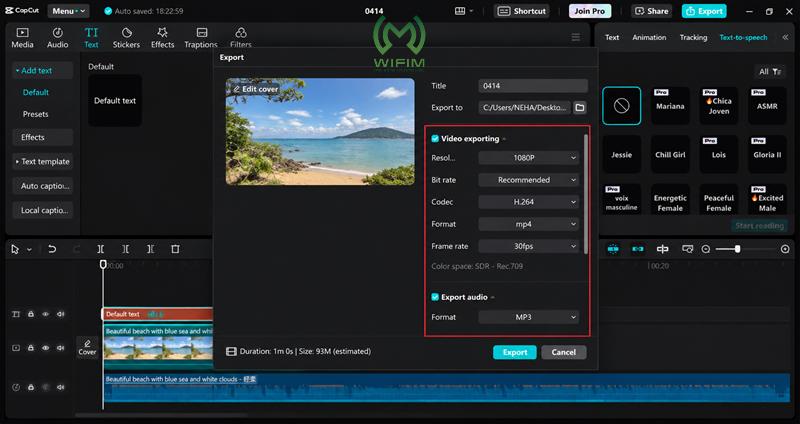Open the Menu dropdown
This screenshot has height=424, width=800.
pyautogui.click(x=68, y=11)
